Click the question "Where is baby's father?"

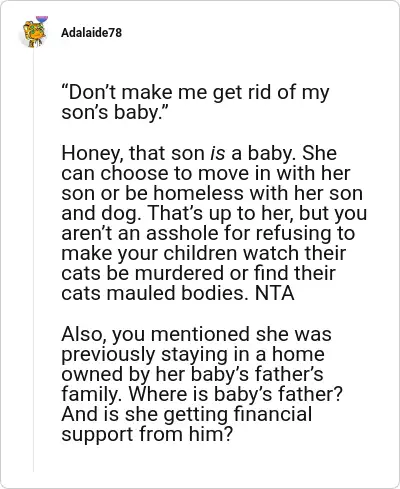[x=236, y=394]
